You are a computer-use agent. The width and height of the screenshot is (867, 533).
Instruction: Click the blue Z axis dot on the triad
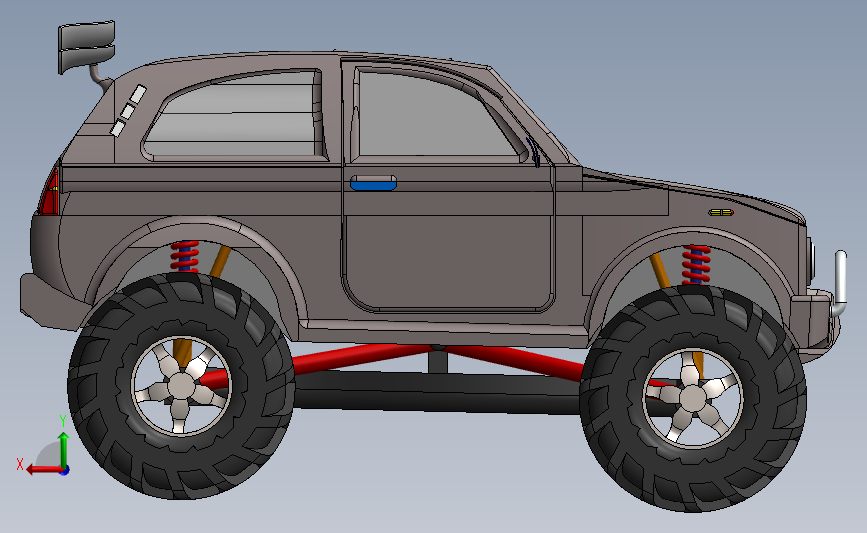(x=64, y=470)
